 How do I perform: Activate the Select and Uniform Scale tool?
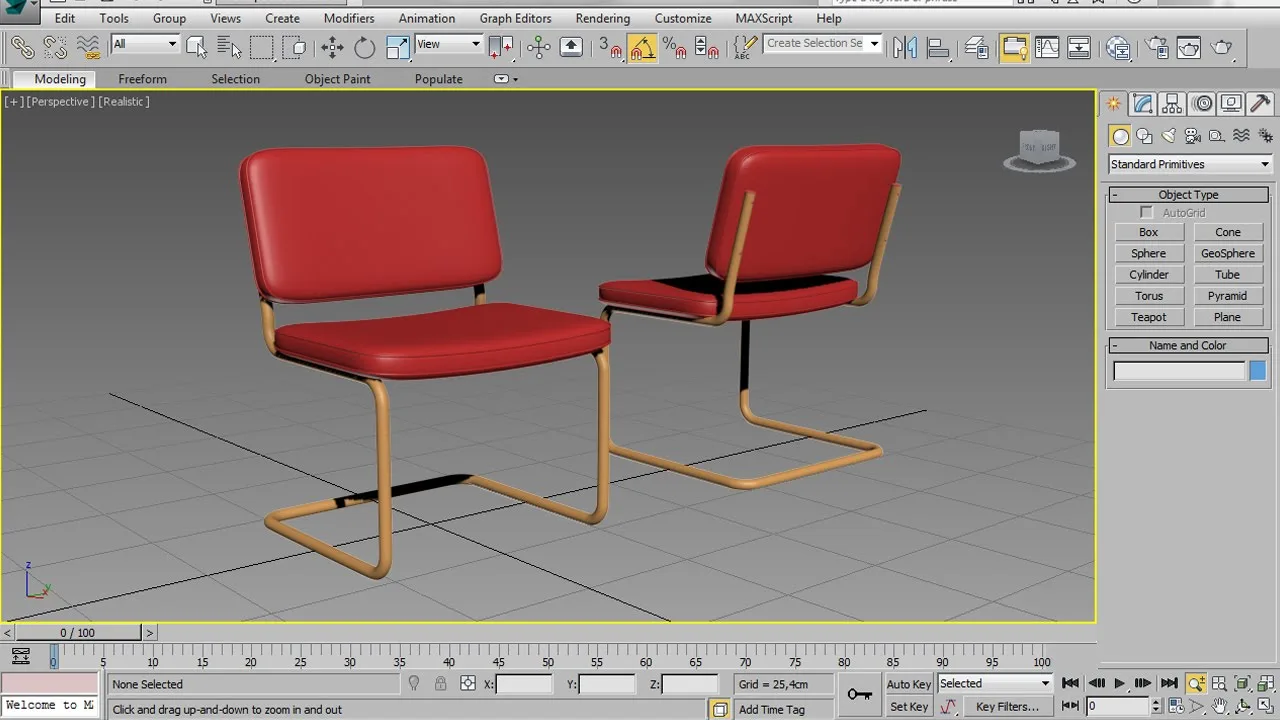pyautogui.click(x=398, y=47)
